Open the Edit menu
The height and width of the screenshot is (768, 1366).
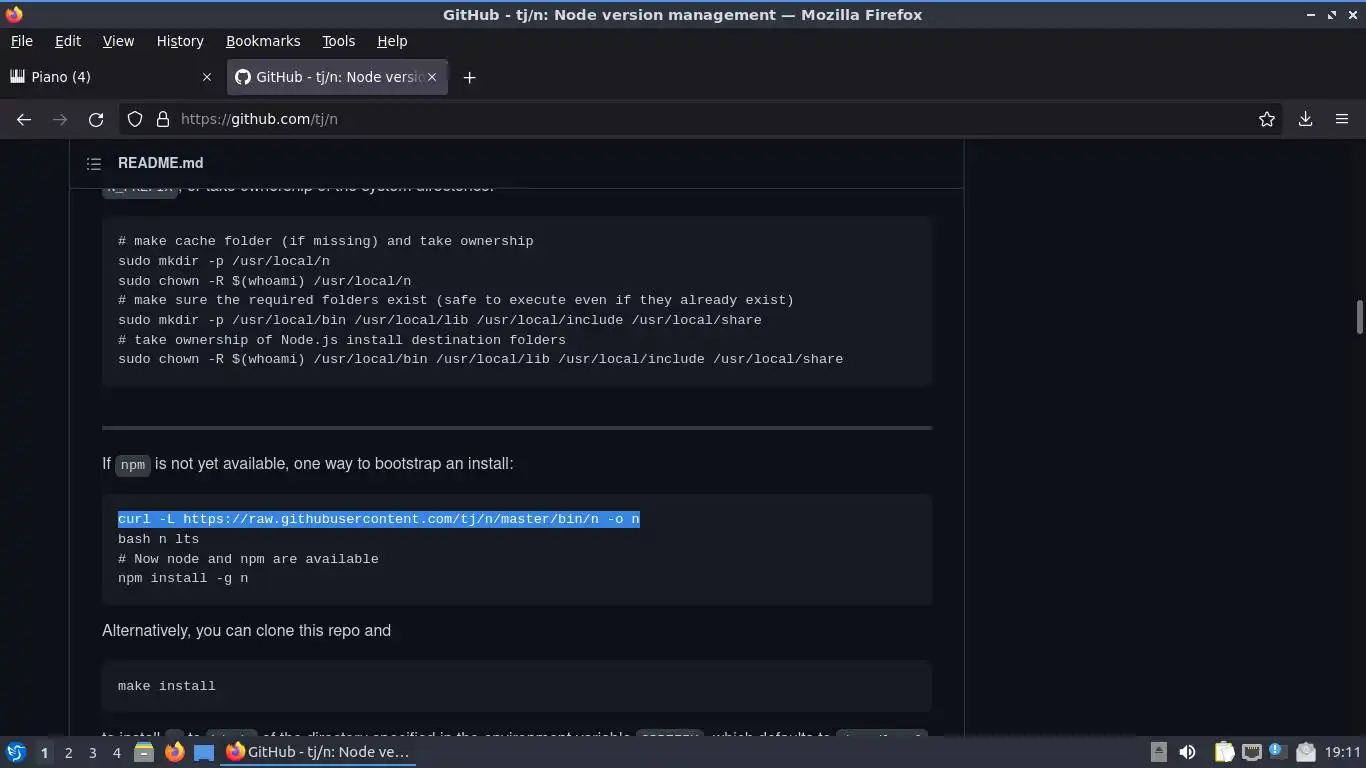(x=68, y=41)
